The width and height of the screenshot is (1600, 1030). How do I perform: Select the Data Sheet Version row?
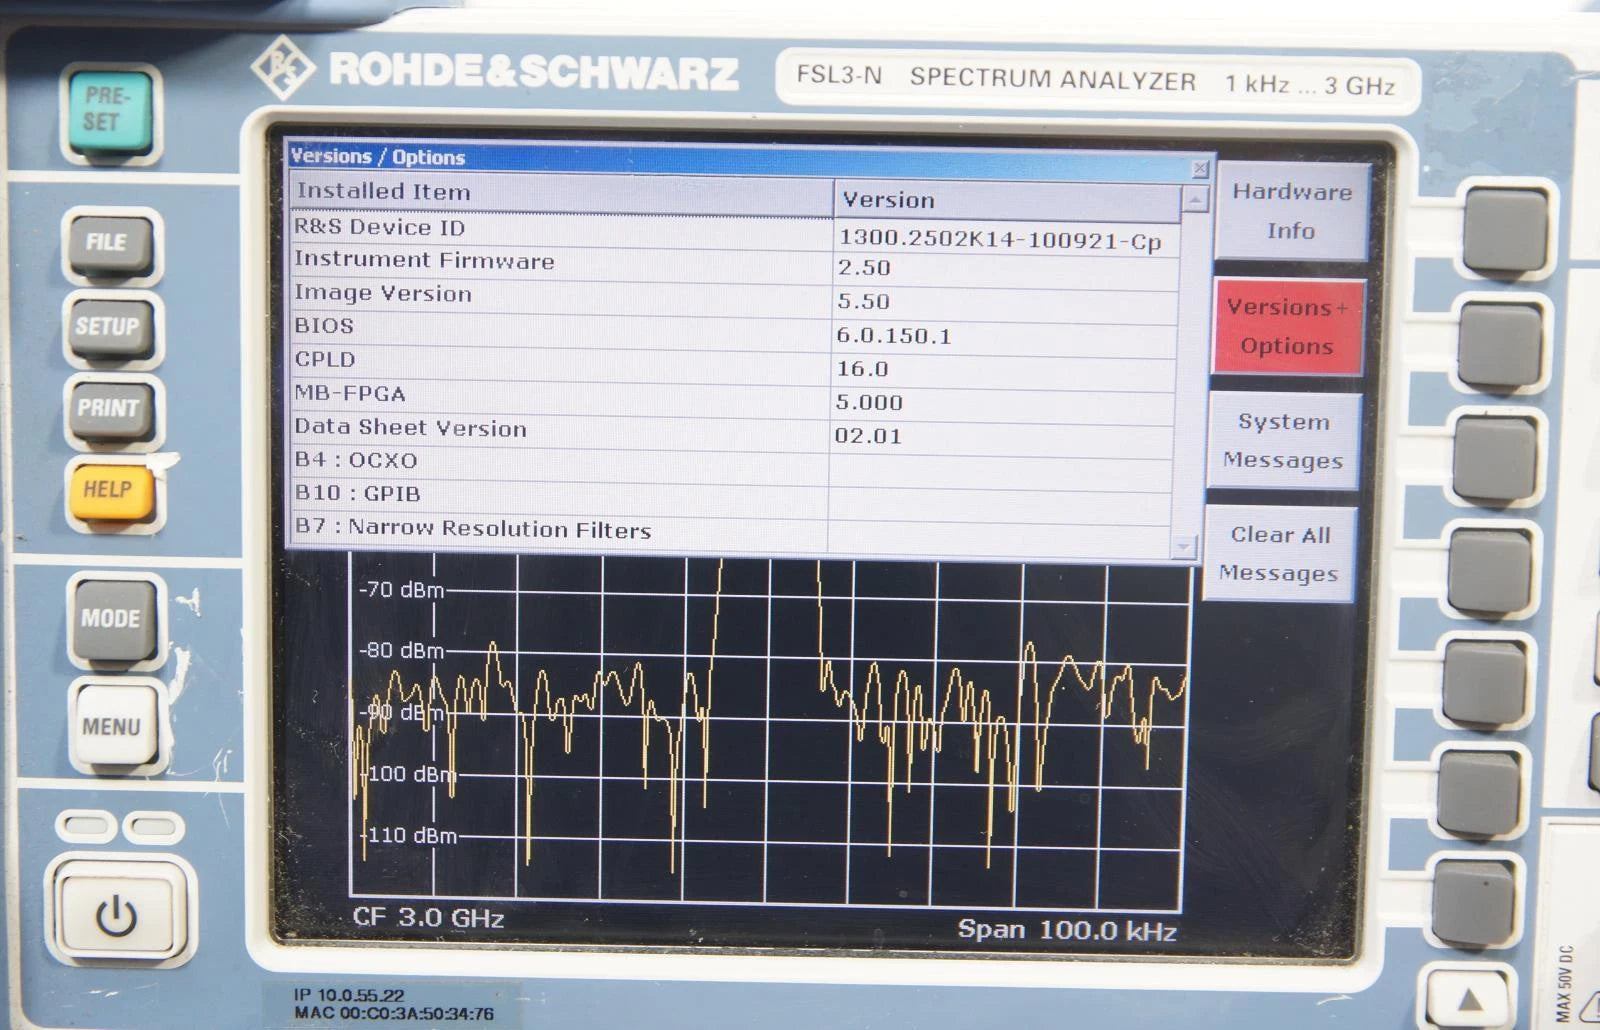point(732,432)
